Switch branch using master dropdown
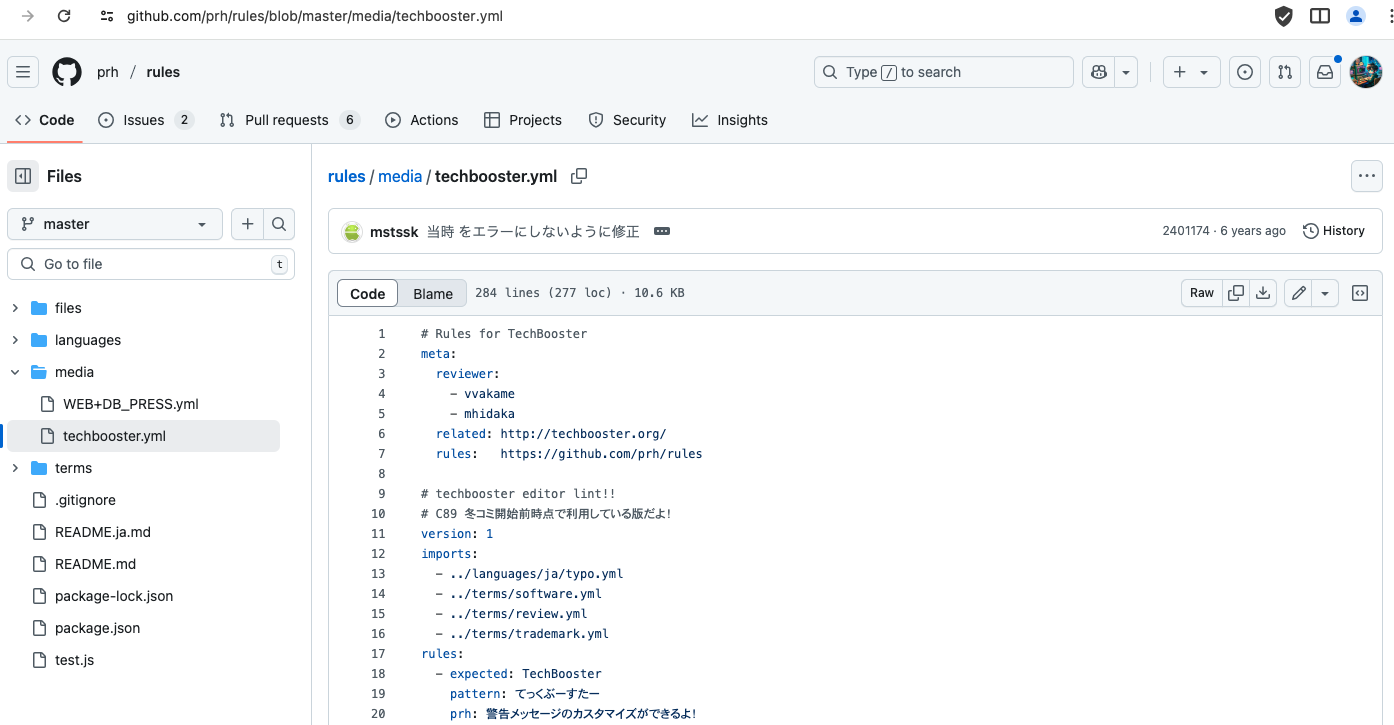Screen dimensions: 1394x725 point(115,224)
